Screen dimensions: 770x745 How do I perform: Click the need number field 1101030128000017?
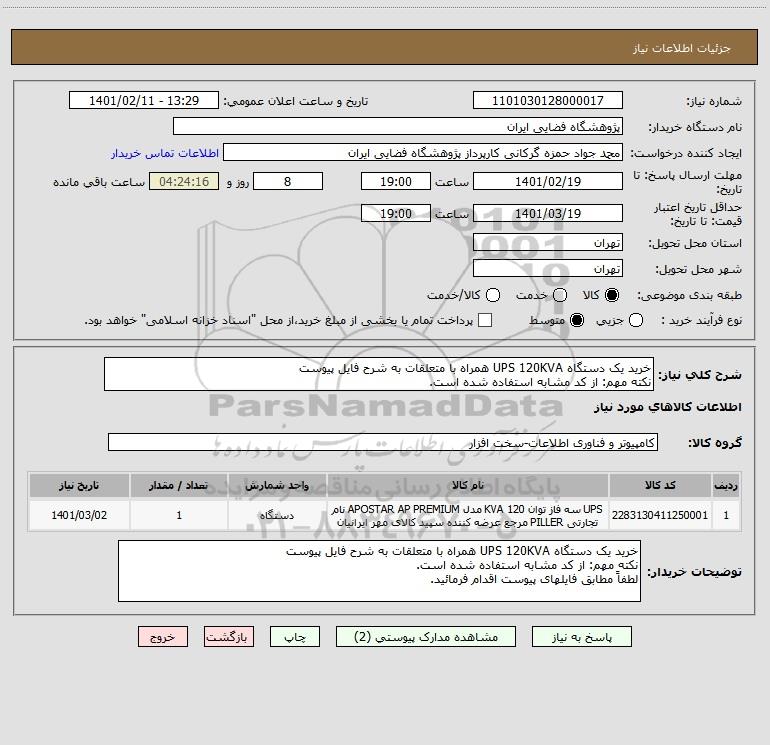click(x=548, y=101)
